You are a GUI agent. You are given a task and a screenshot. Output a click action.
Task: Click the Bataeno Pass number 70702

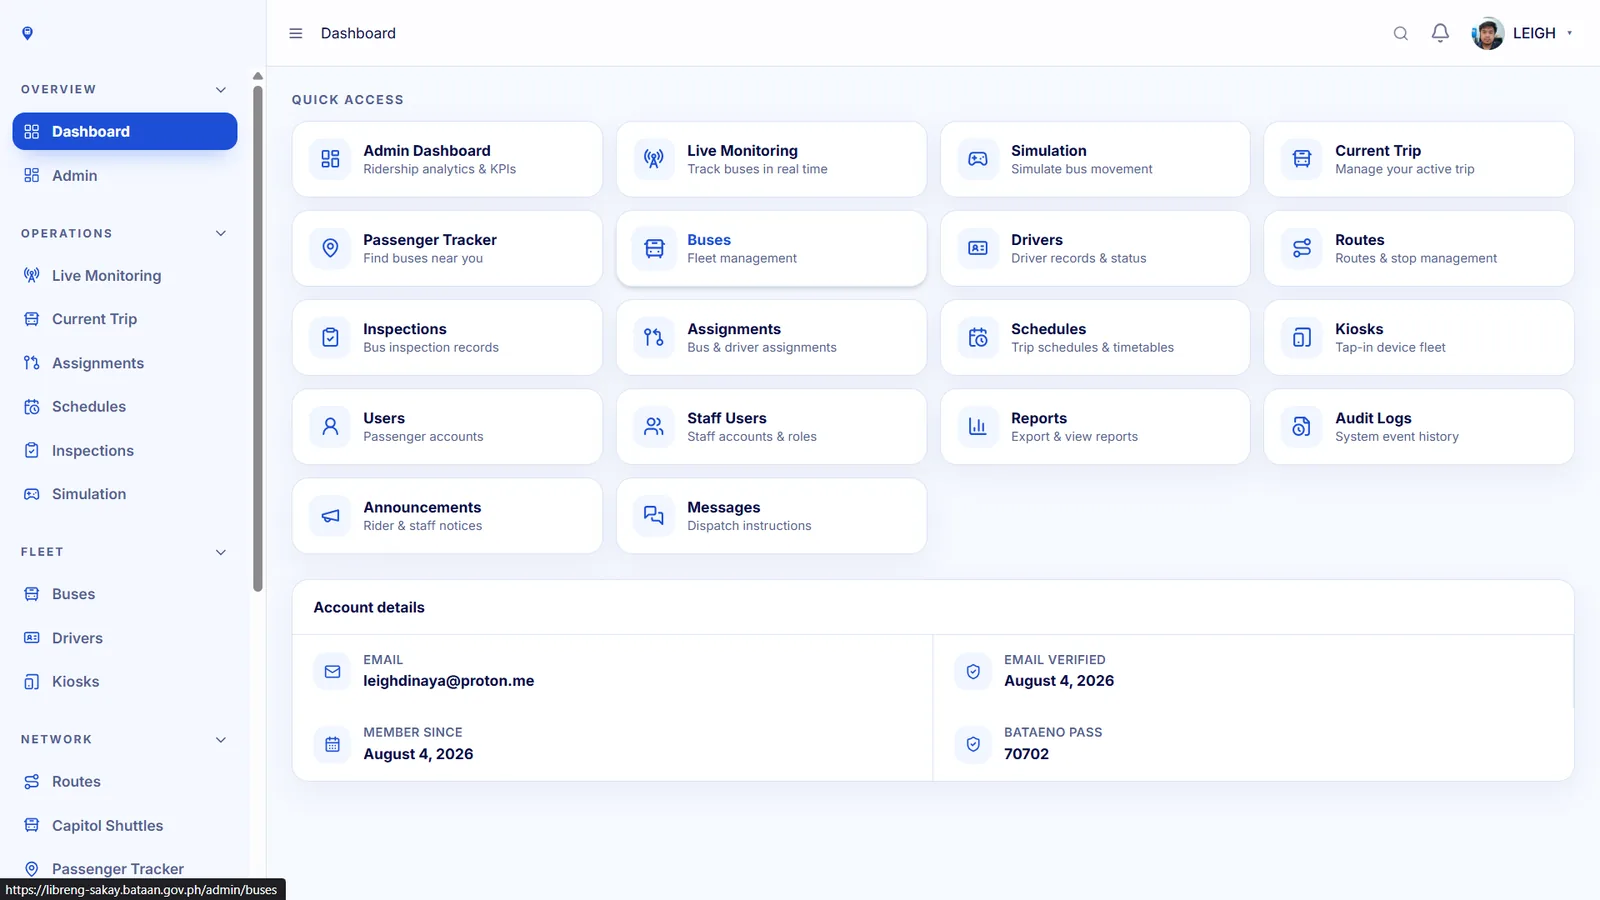(x=1026, y=754)
